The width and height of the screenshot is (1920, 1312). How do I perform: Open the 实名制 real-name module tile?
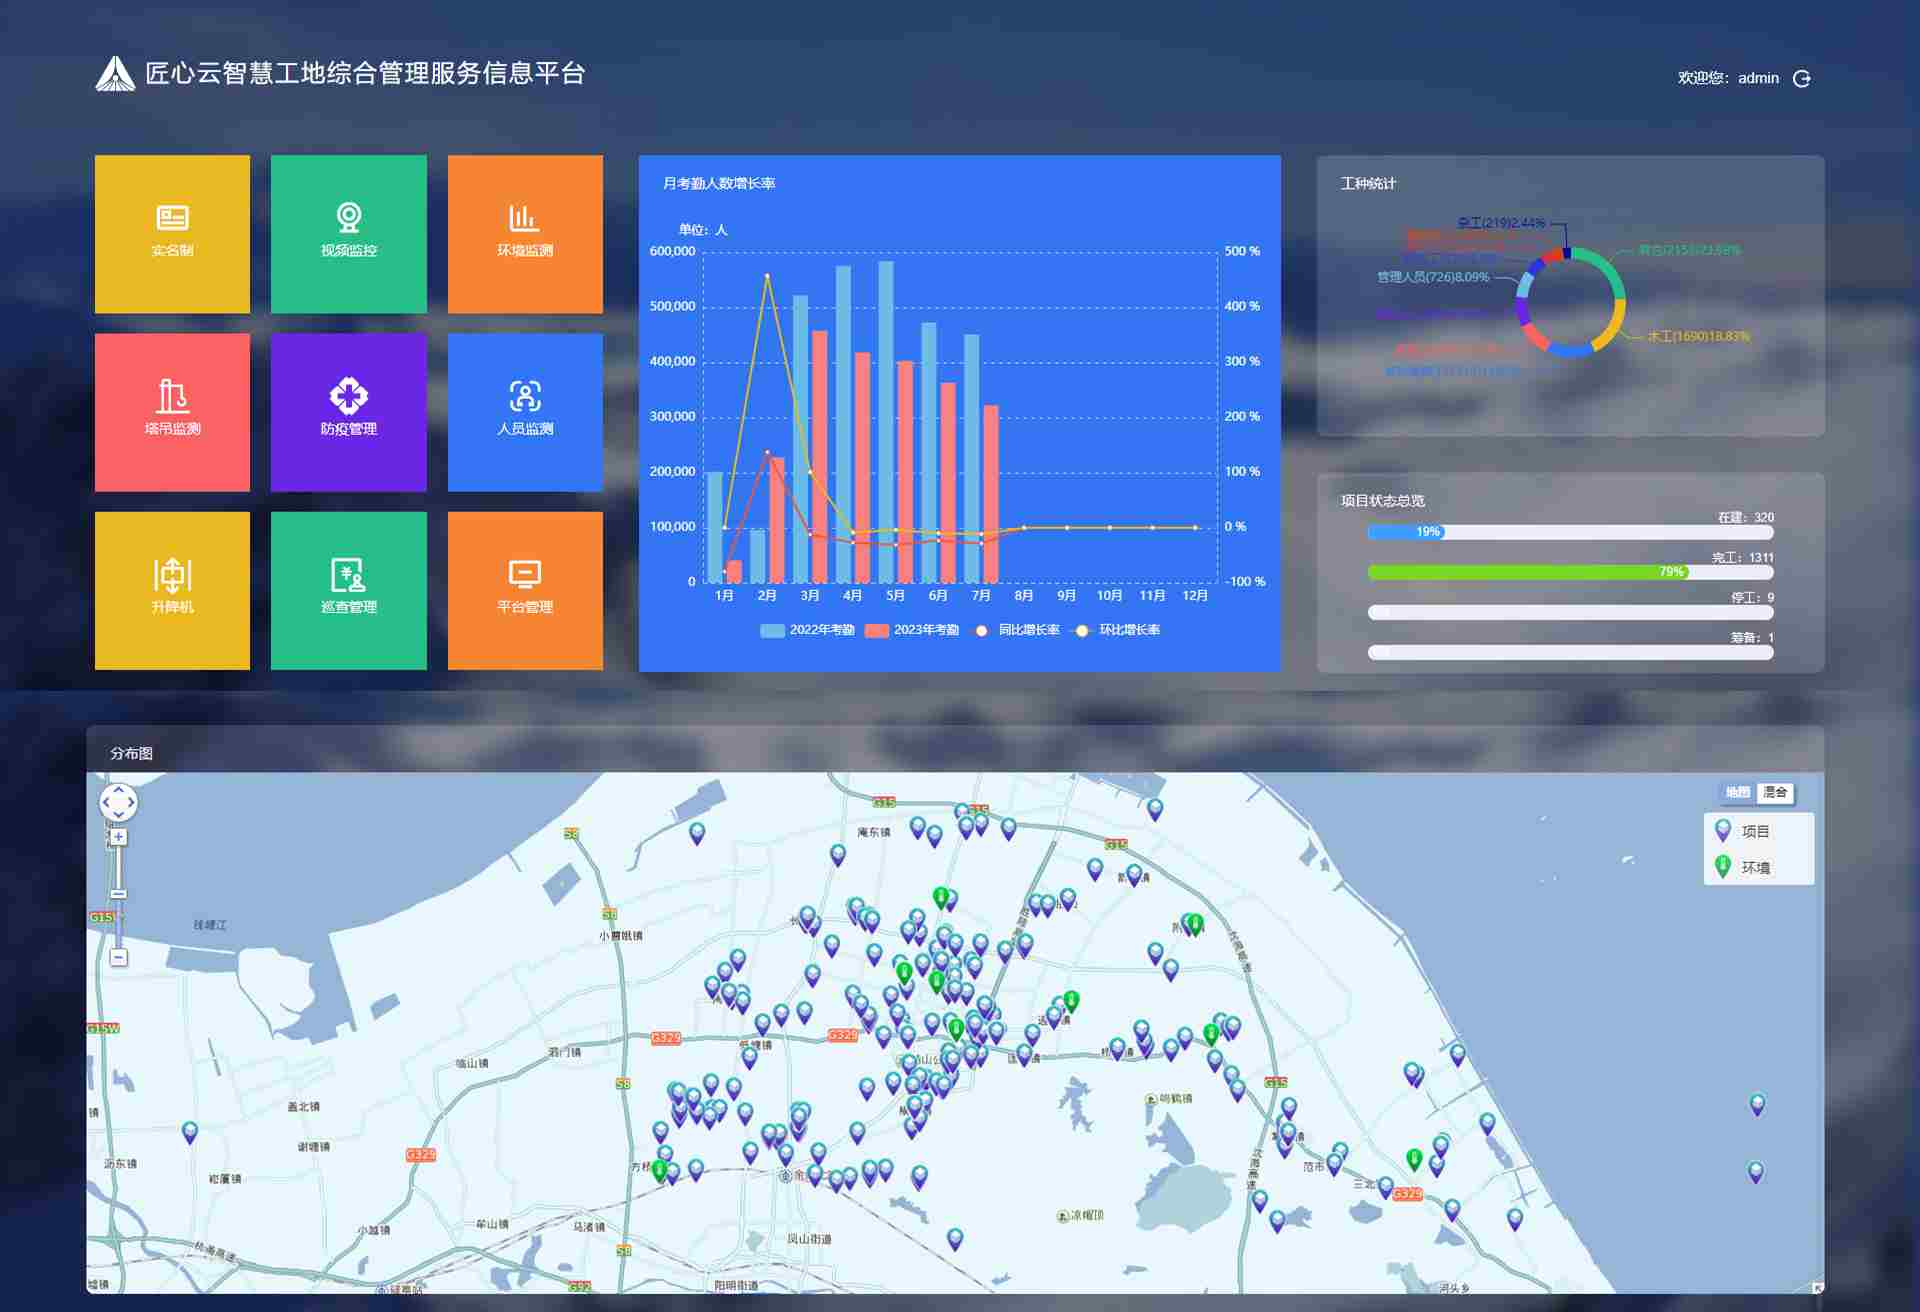[172, 233]
